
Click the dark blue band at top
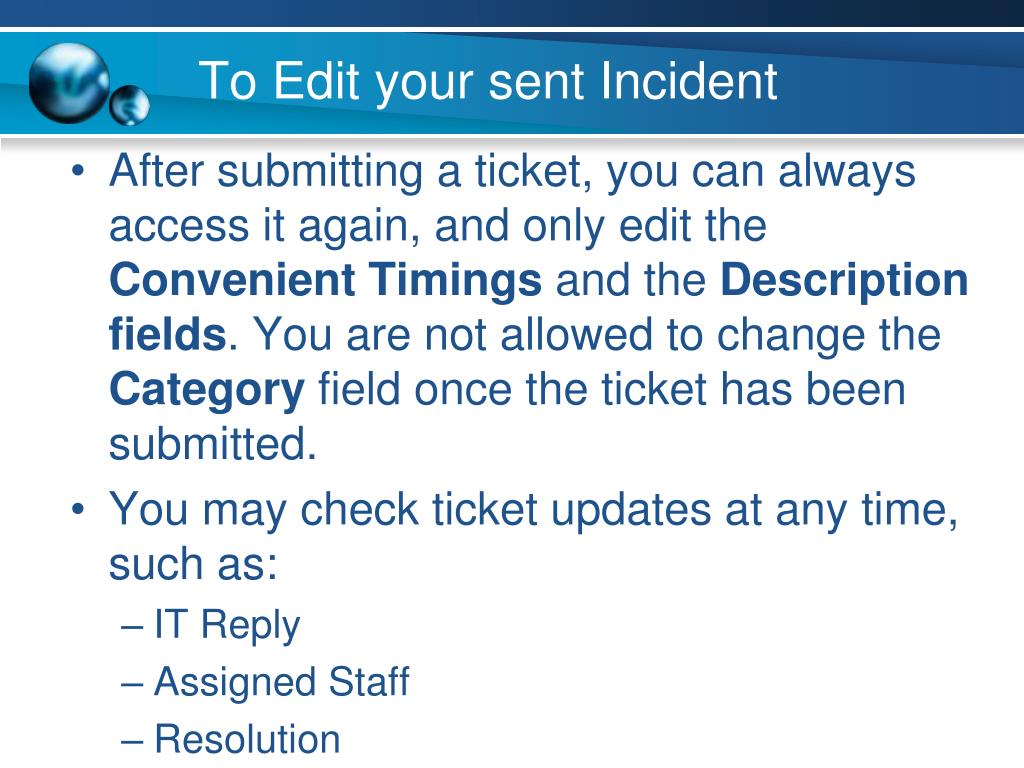512,13
